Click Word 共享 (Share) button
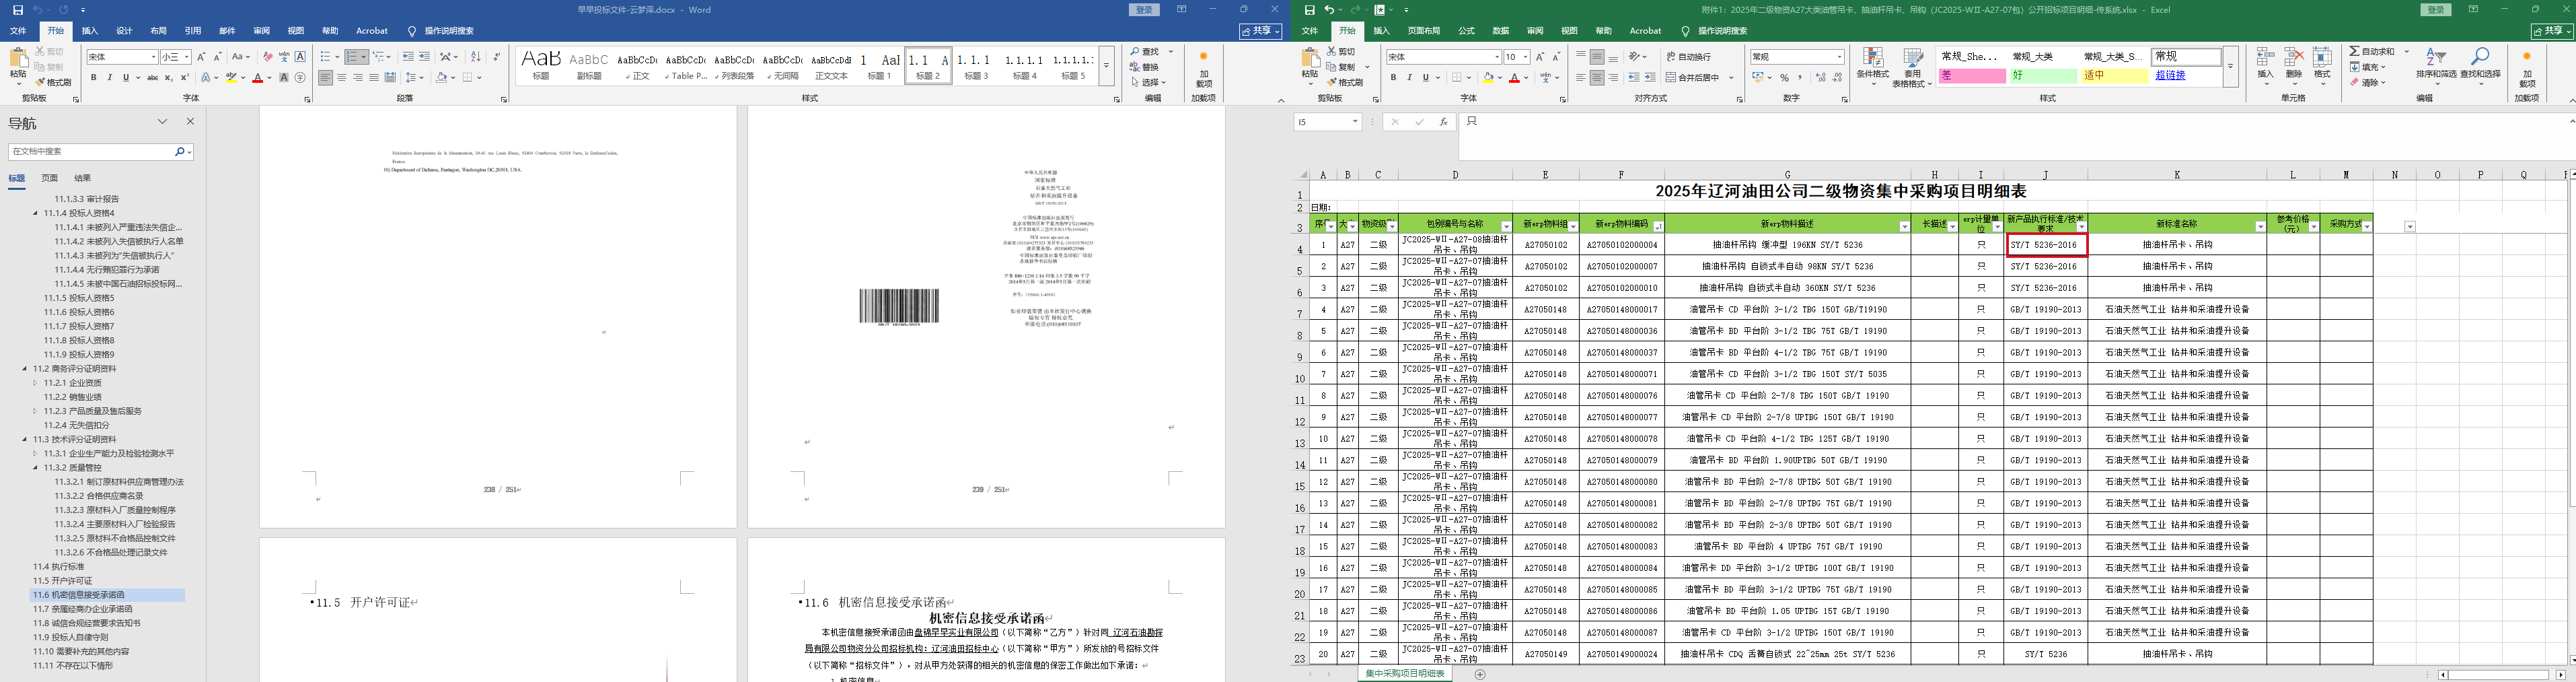The image size is (2576, 682). pos(1260,31)
